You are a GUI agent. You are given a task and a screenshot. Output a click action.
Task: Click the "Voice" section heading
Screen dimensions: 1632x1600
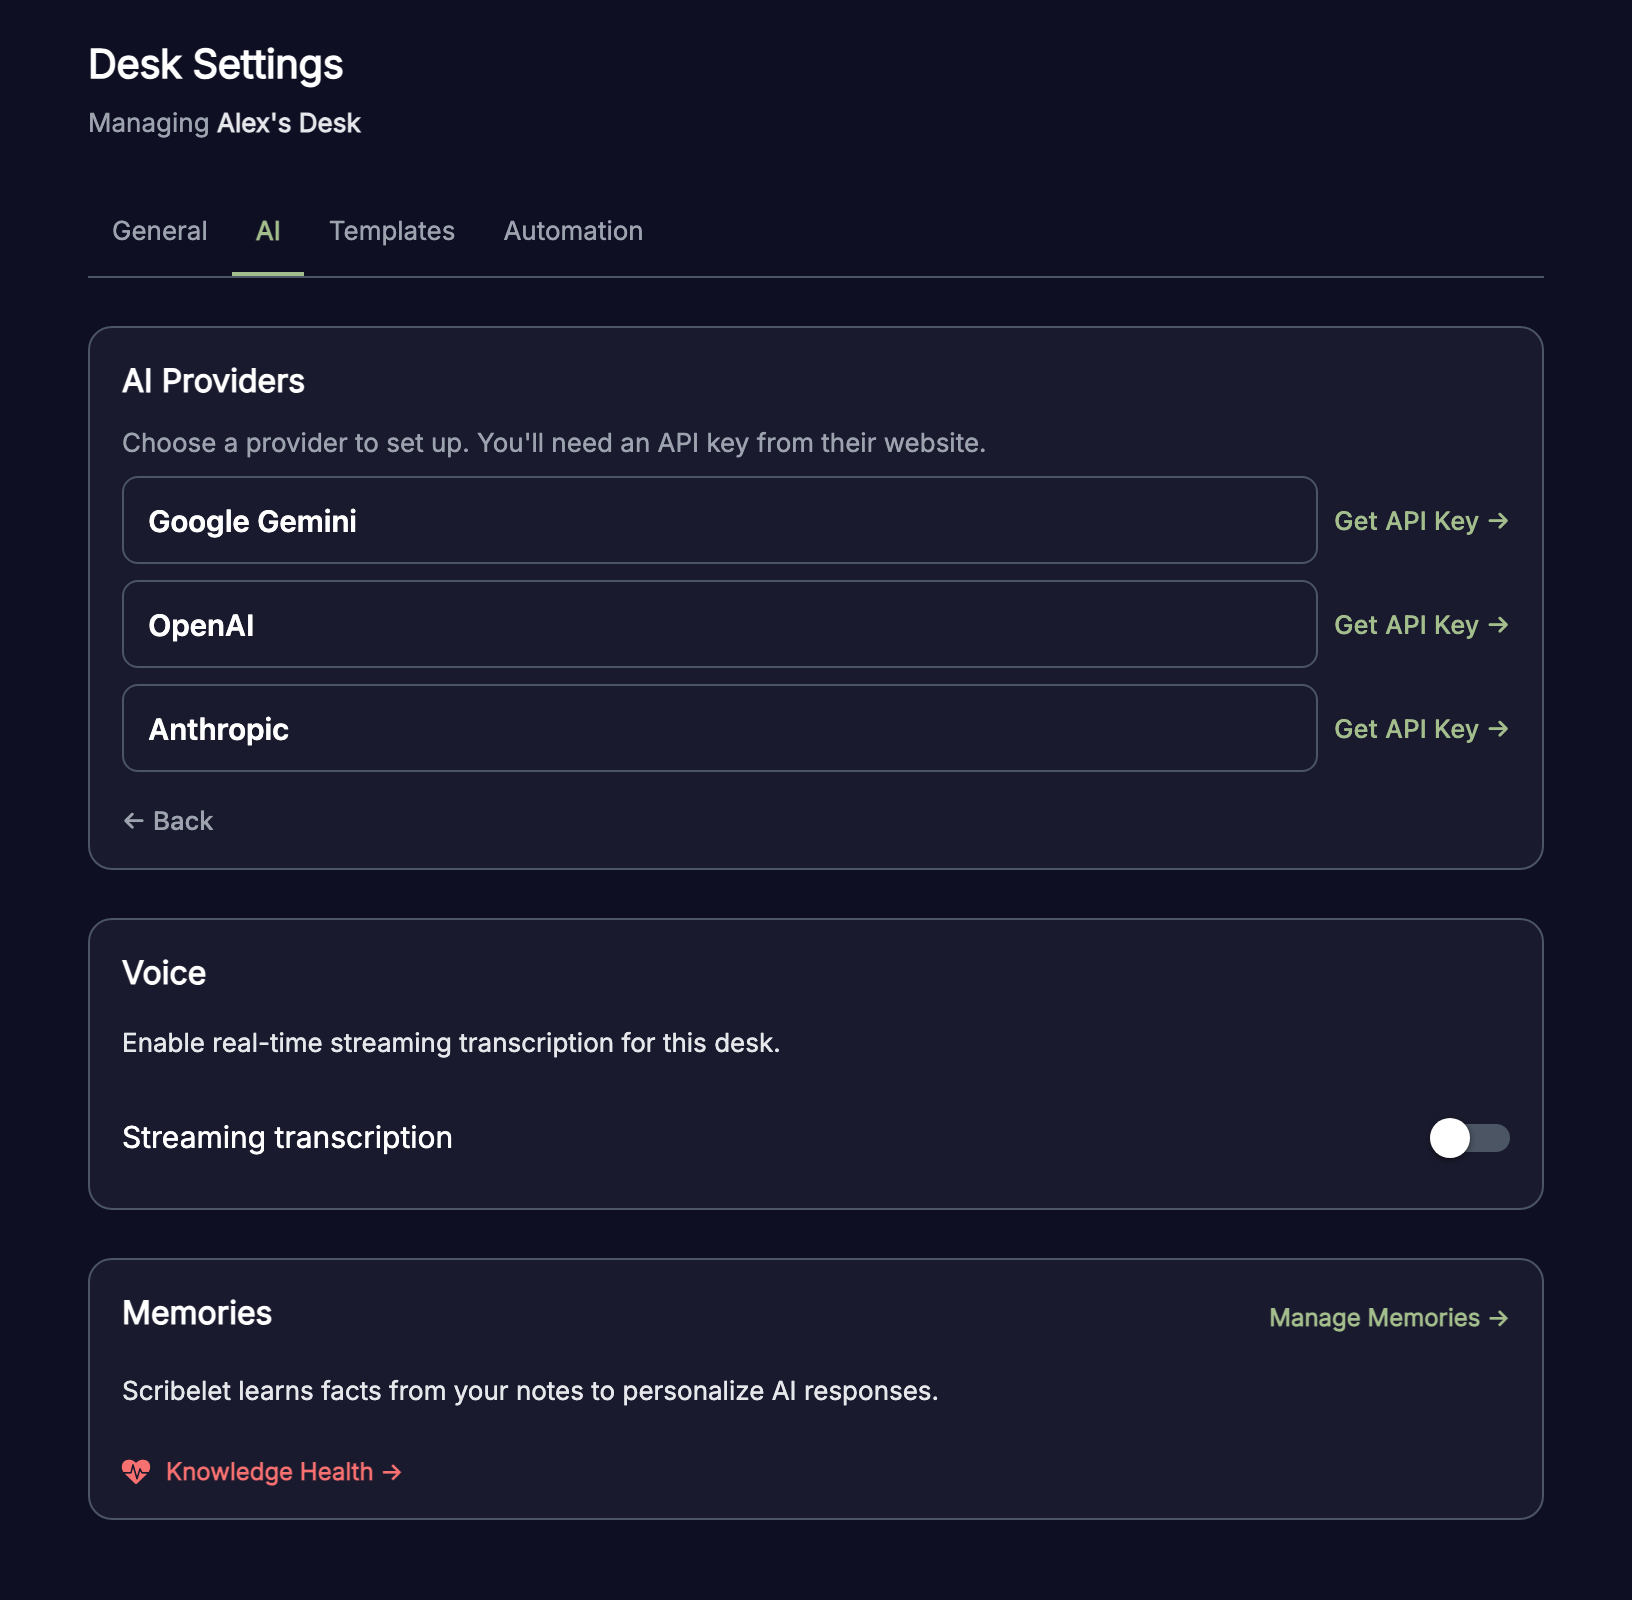[164, 973]
